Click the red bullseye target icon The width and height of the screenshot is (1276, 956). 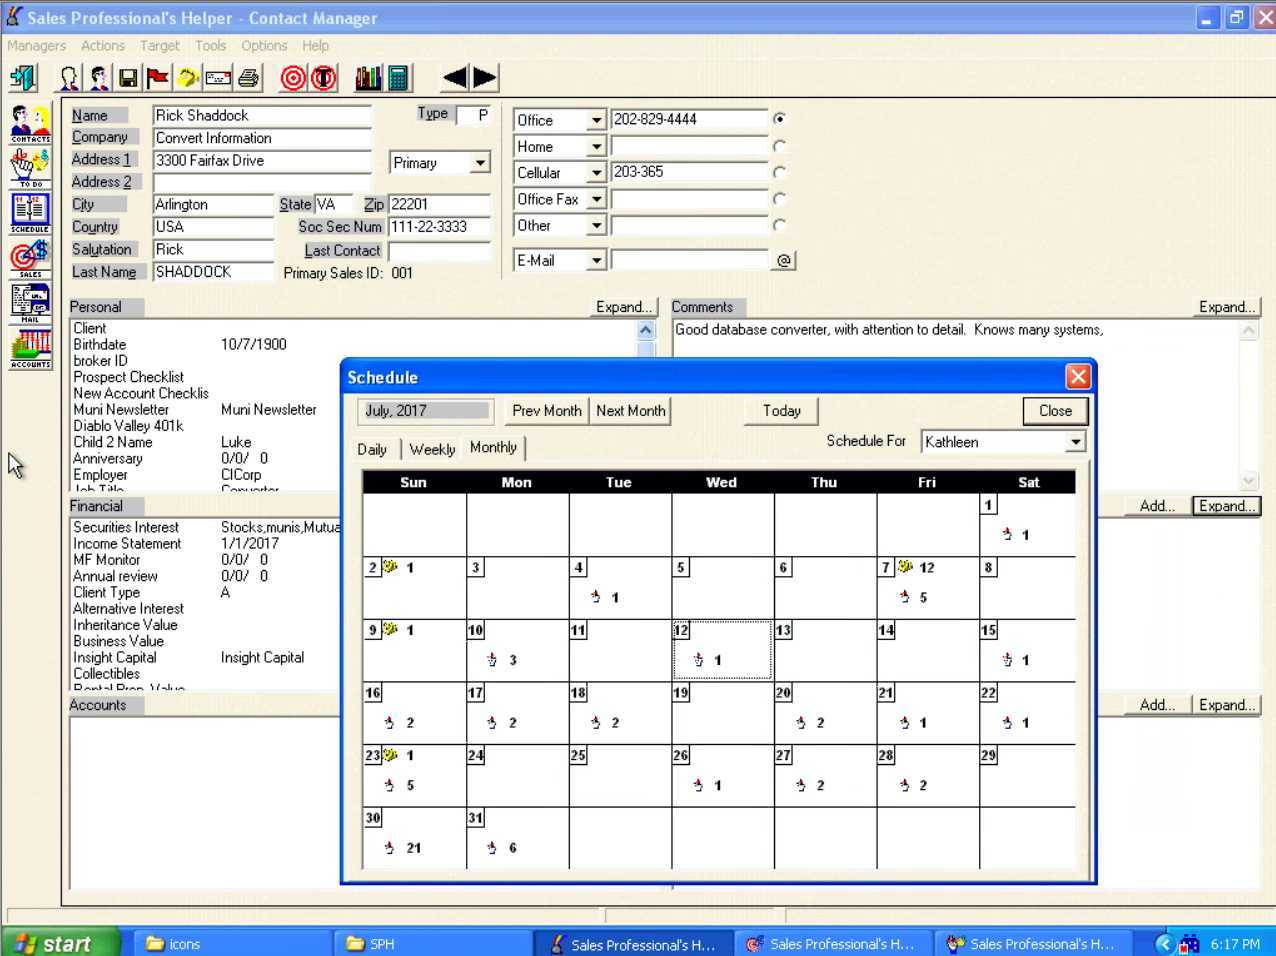pos(293,77)
